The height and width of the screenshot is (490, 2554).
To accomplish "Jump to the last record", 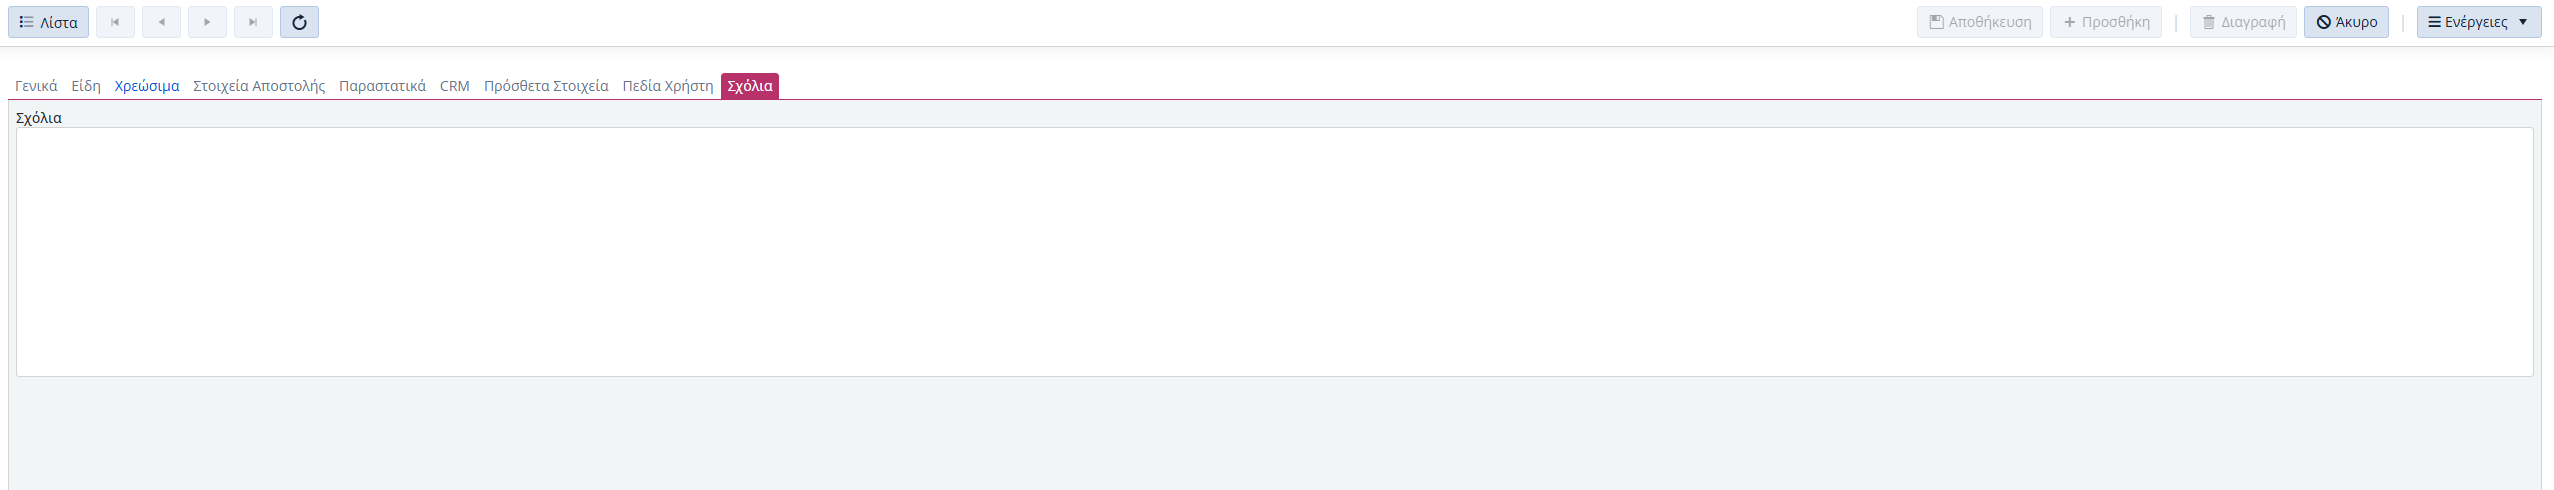I will click(253, 22).
